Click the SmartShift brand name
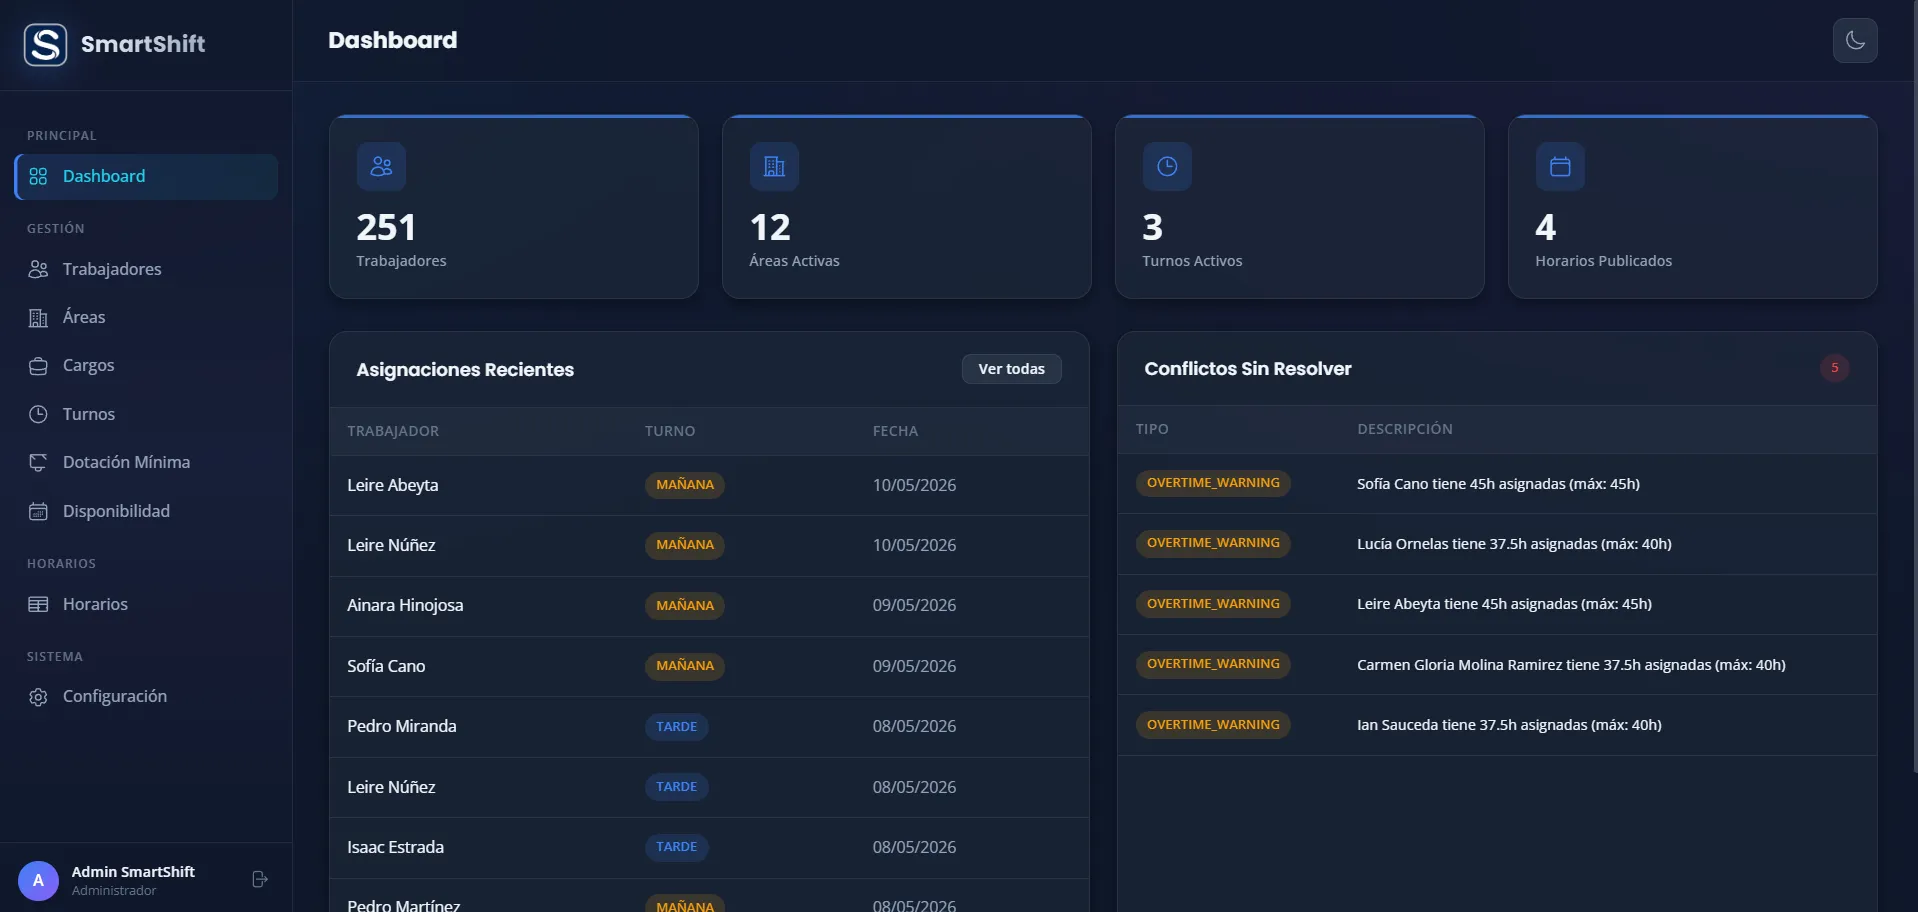This screenshot has width=1918, height=912. (x=143, y=44)
